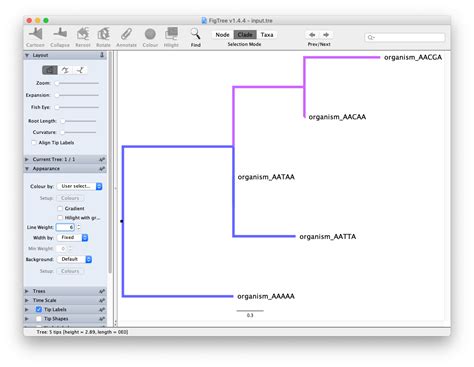Click the 0.3 scale bar label
Screen dimensions: 474x367
pos(250,315)
